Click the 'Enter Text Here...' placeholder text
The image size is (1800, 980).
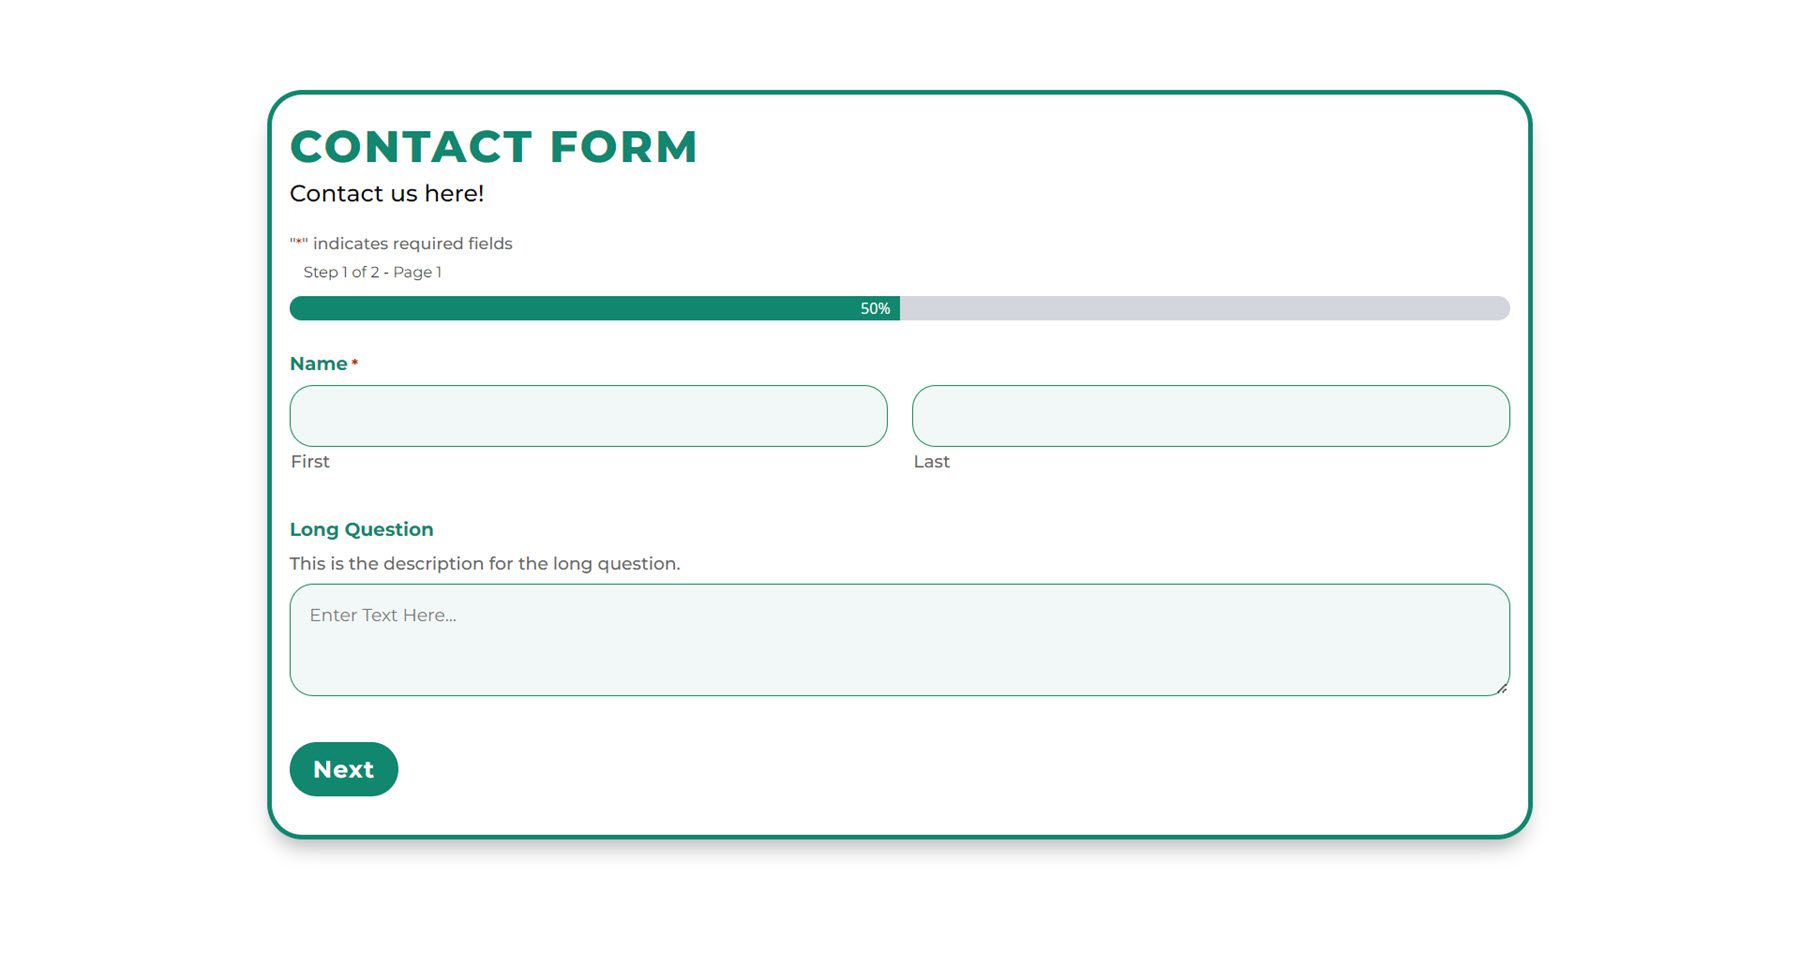point(382,615)
